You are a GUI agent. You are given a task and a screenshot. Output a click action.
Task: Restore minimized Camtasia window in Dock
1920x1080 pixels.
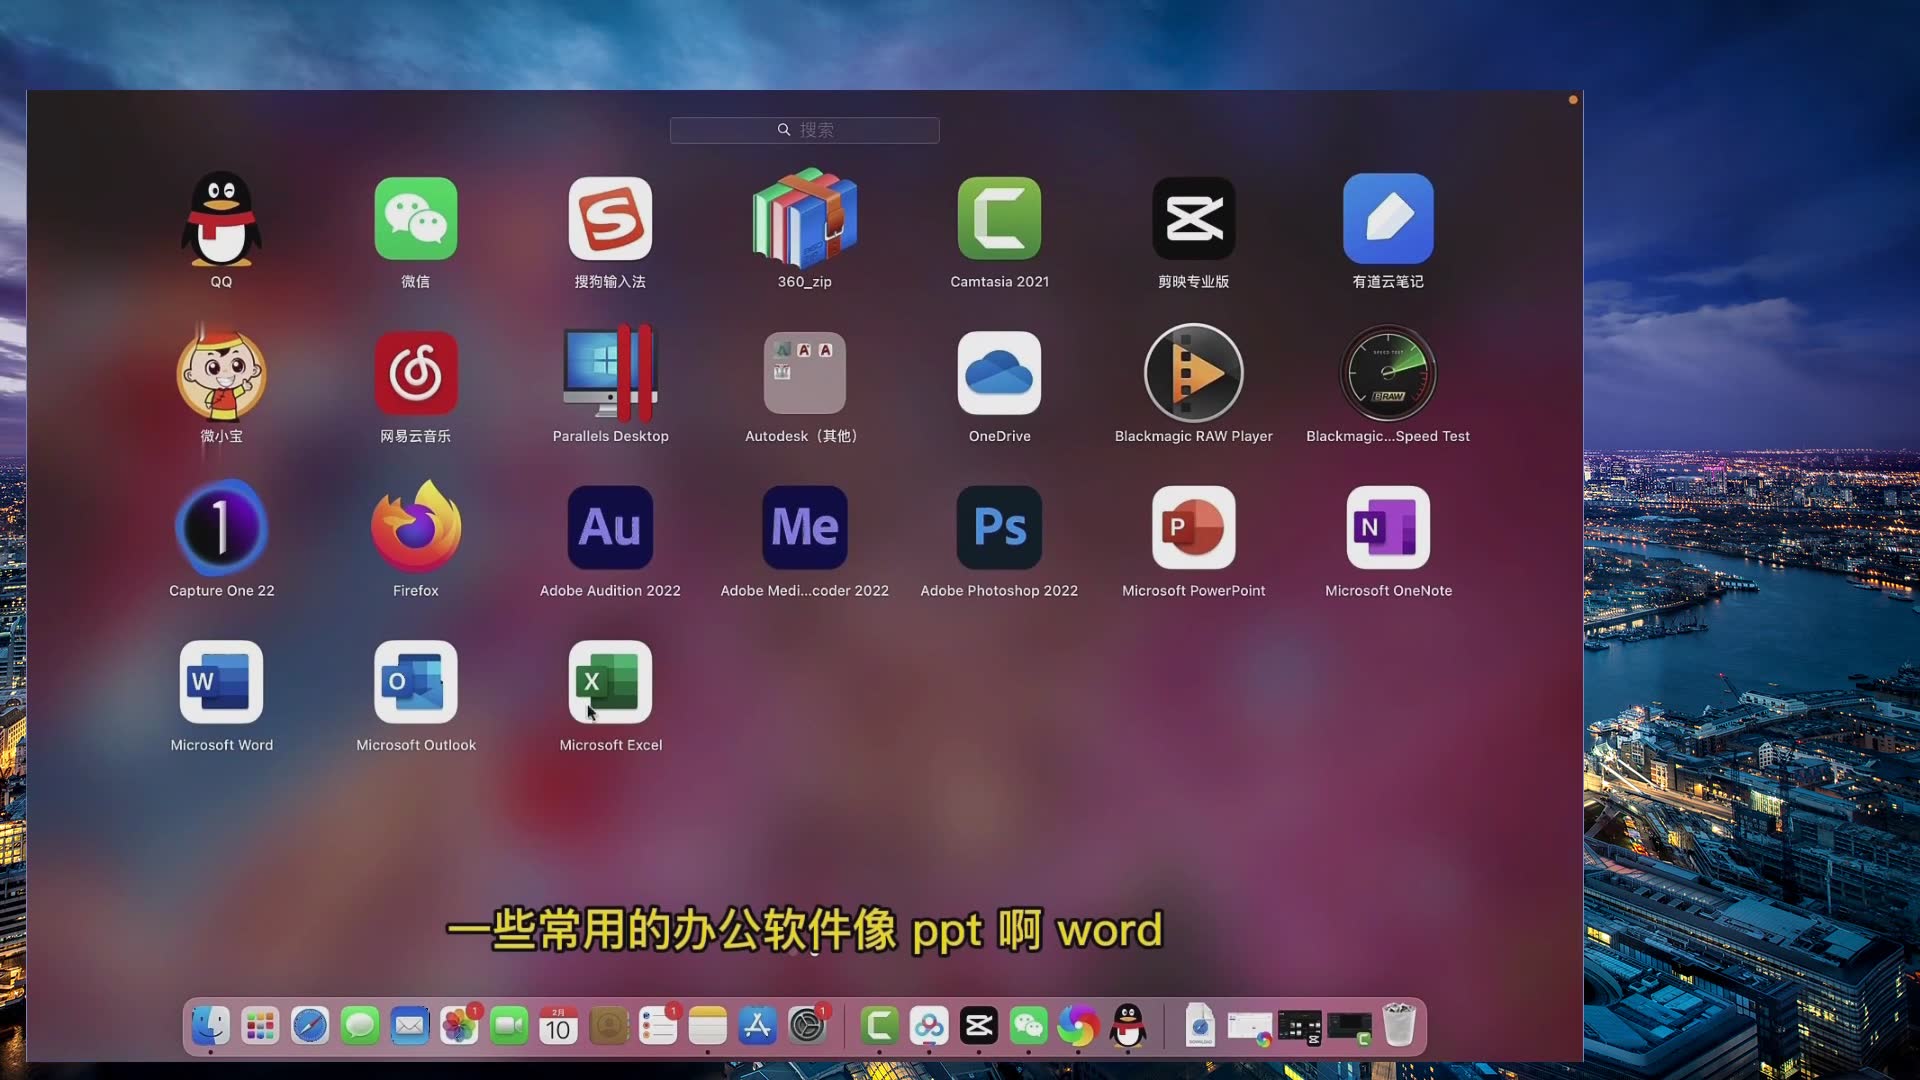click(x=1349, y=1027)
